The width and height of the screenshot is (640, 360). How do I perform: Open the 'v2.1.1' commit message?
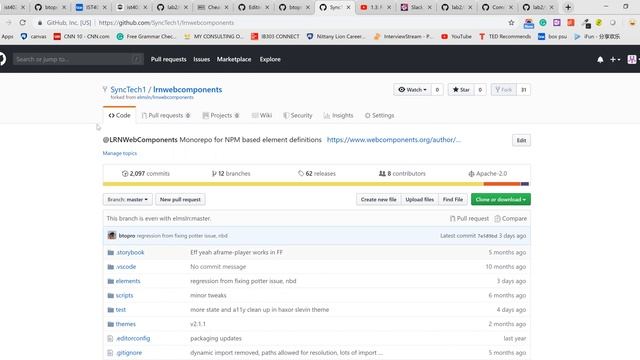coord(198,324)
